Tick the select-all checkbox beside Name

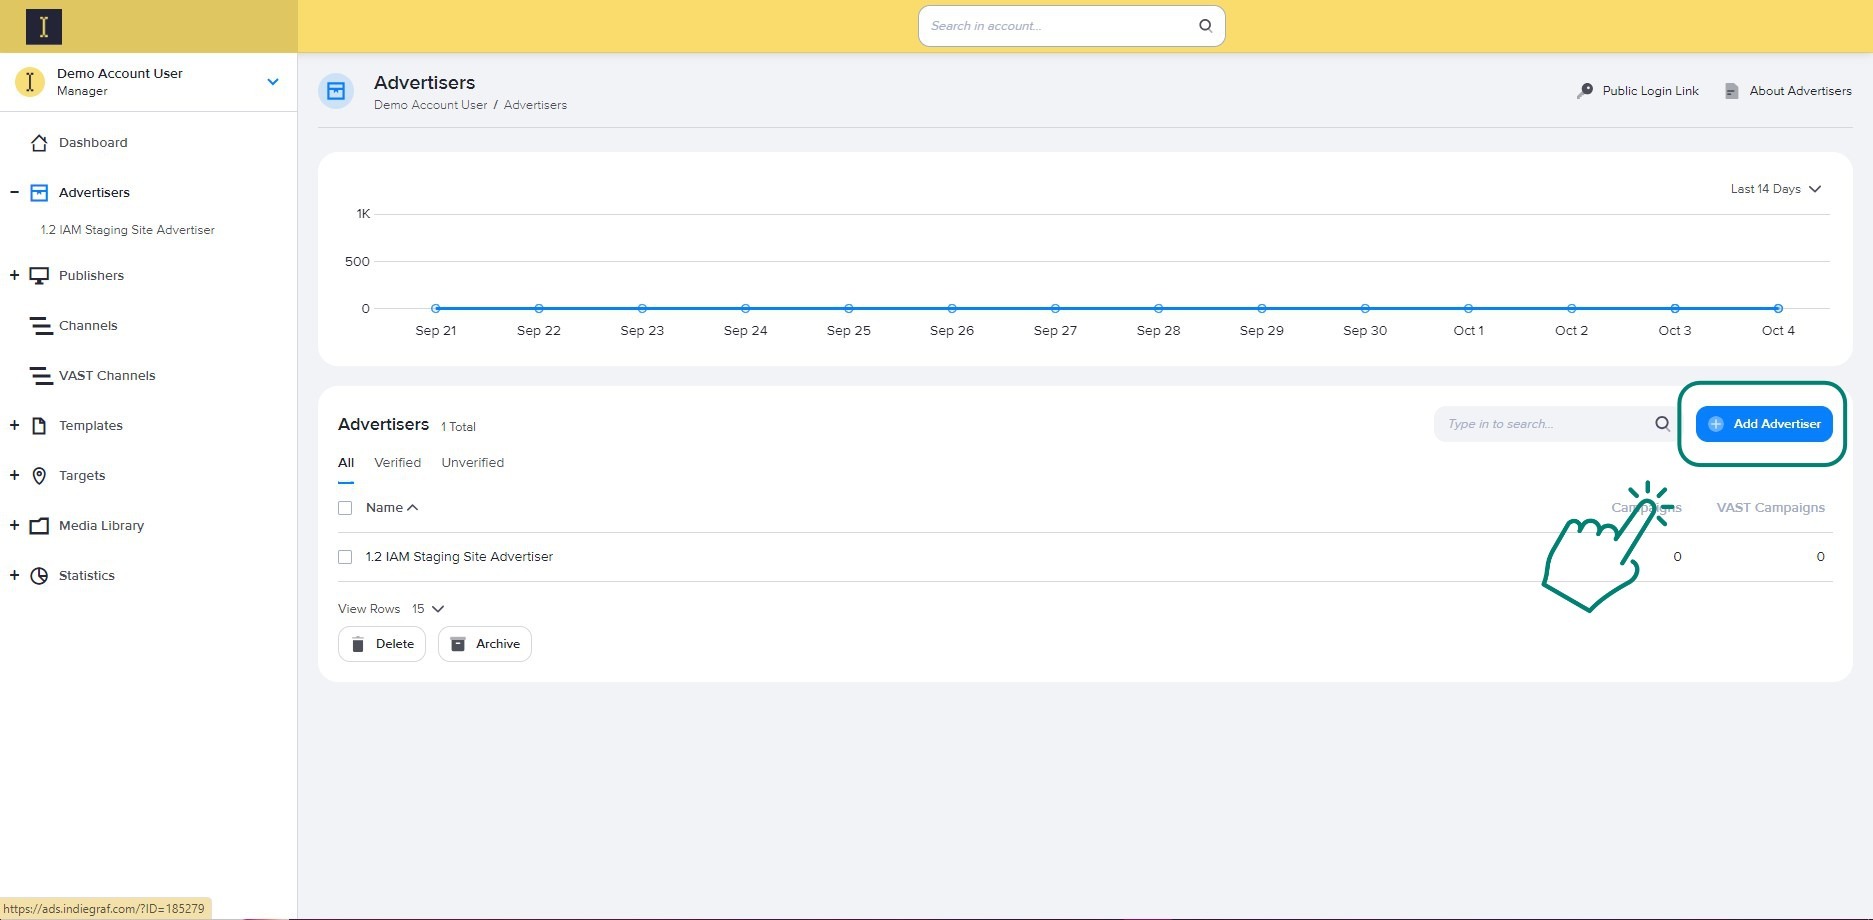pyautogui.click(x=345, y=508)
